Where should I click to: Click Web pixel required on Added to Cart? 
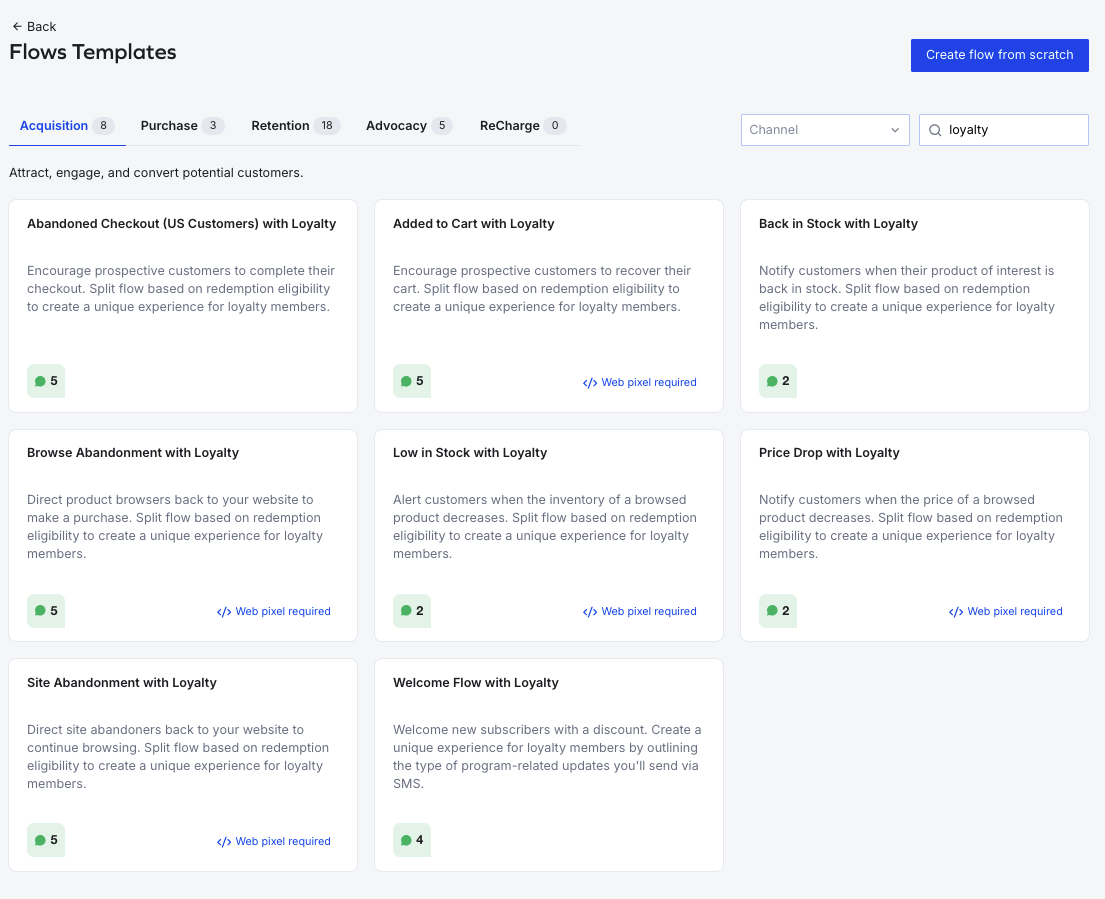(639, 383)
